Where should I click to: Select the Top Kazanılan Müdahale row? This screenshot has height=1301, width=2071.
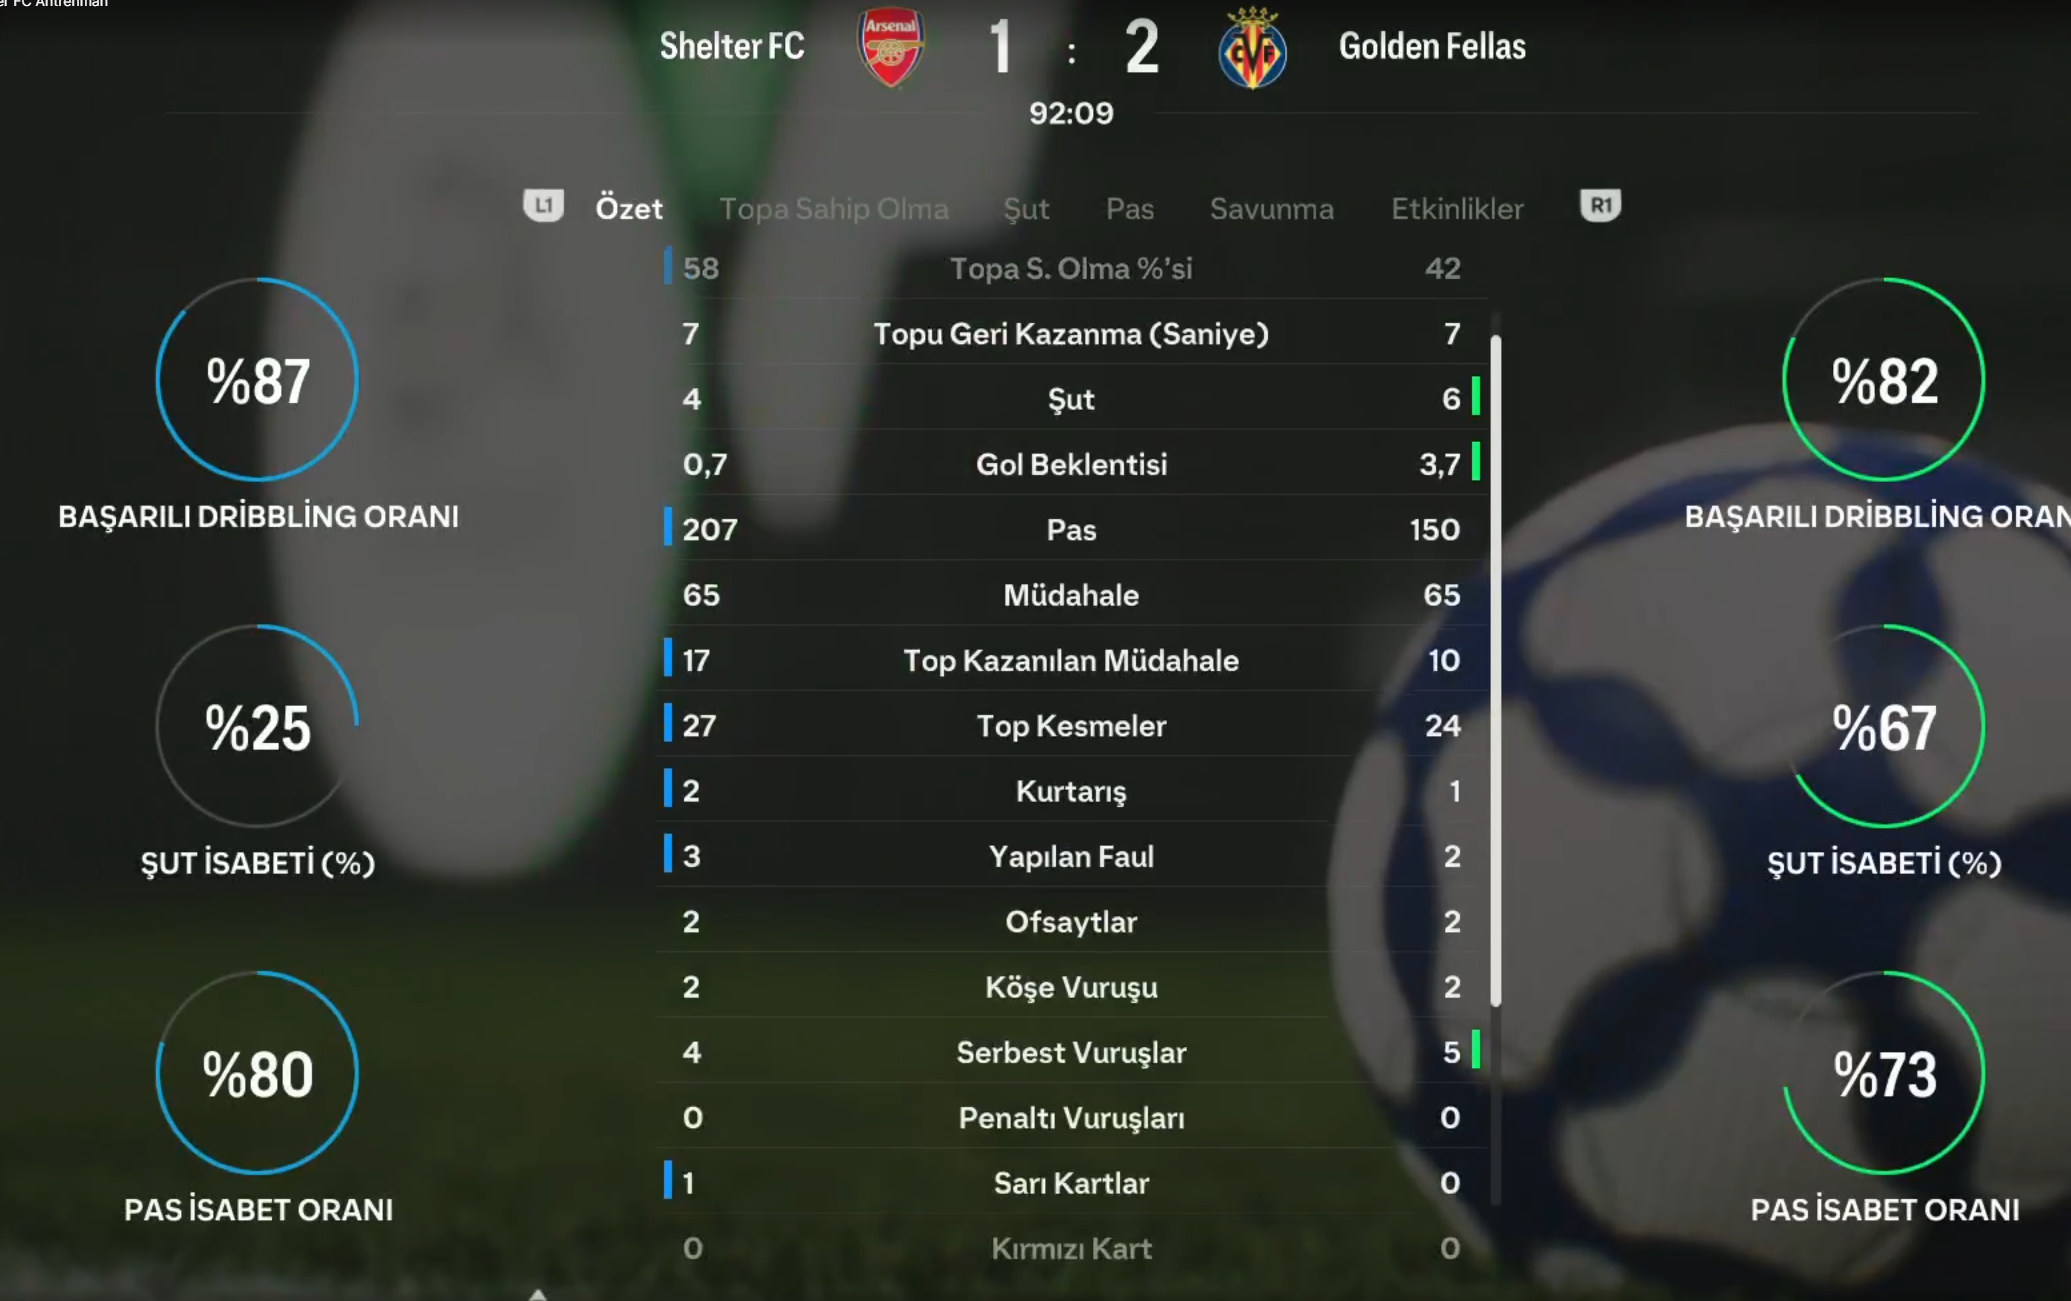click(1072, 660)
